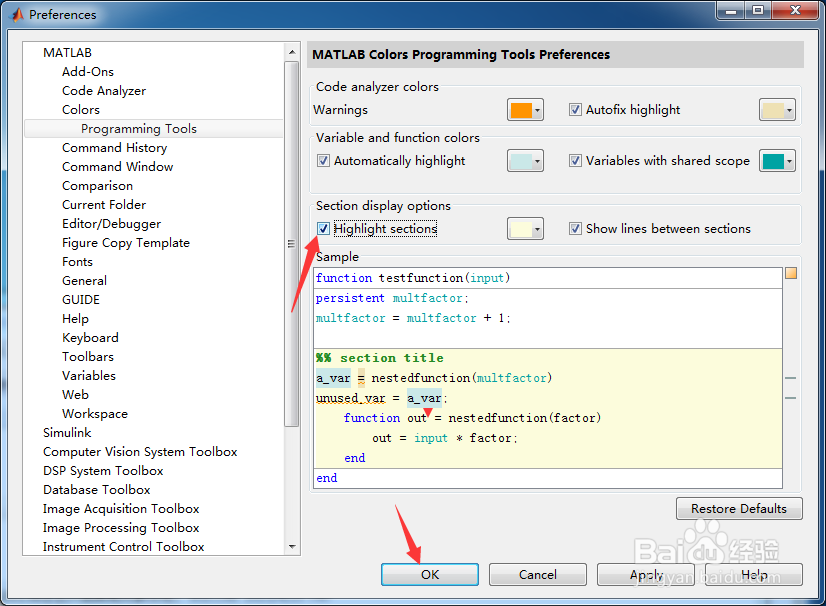
Task: Open Workspace preferences
Action: [x=95, y=414]
